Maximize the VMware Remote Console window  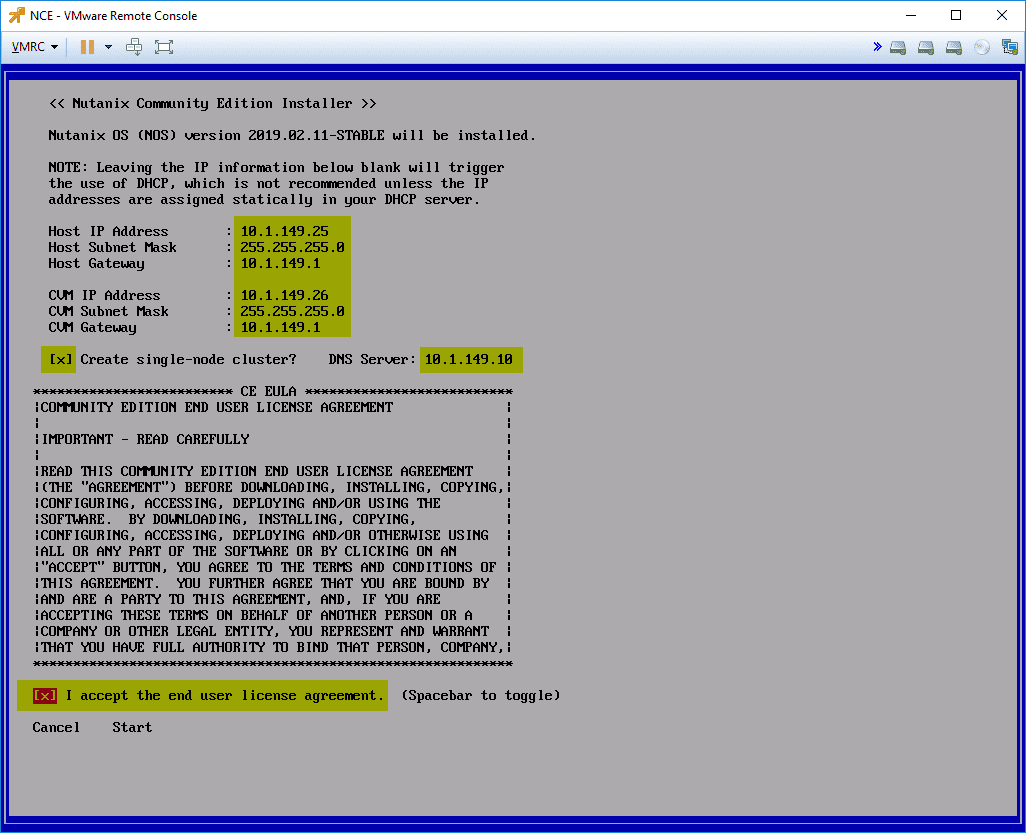tap(956, 15)
